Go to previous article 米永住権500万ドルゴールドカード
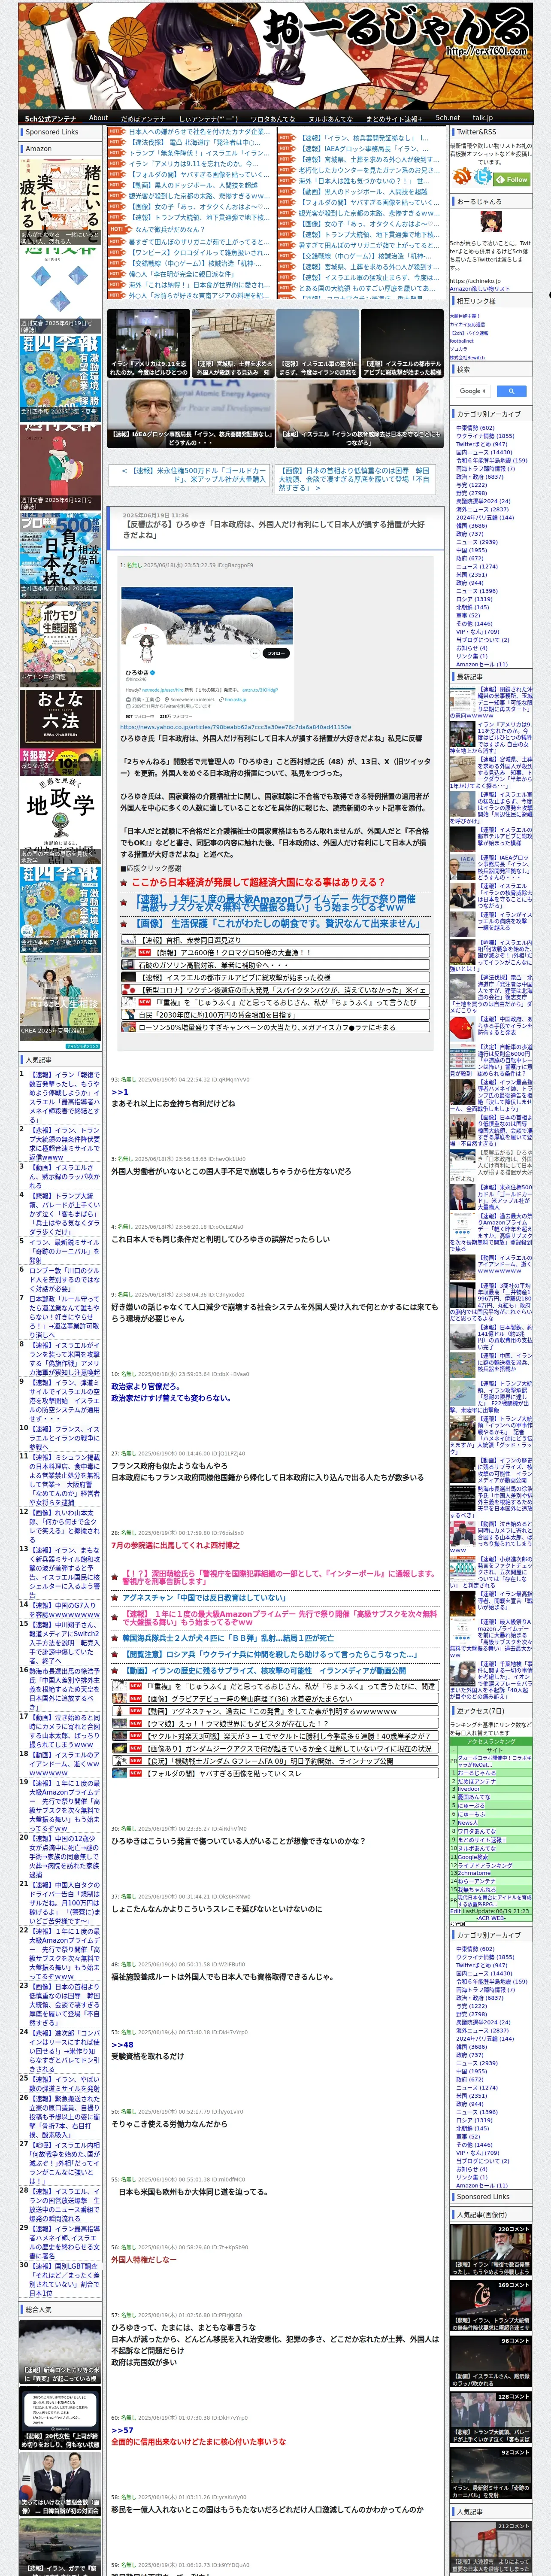The width and height of the screenshot is (551, 2576). [x=194, y=475]
